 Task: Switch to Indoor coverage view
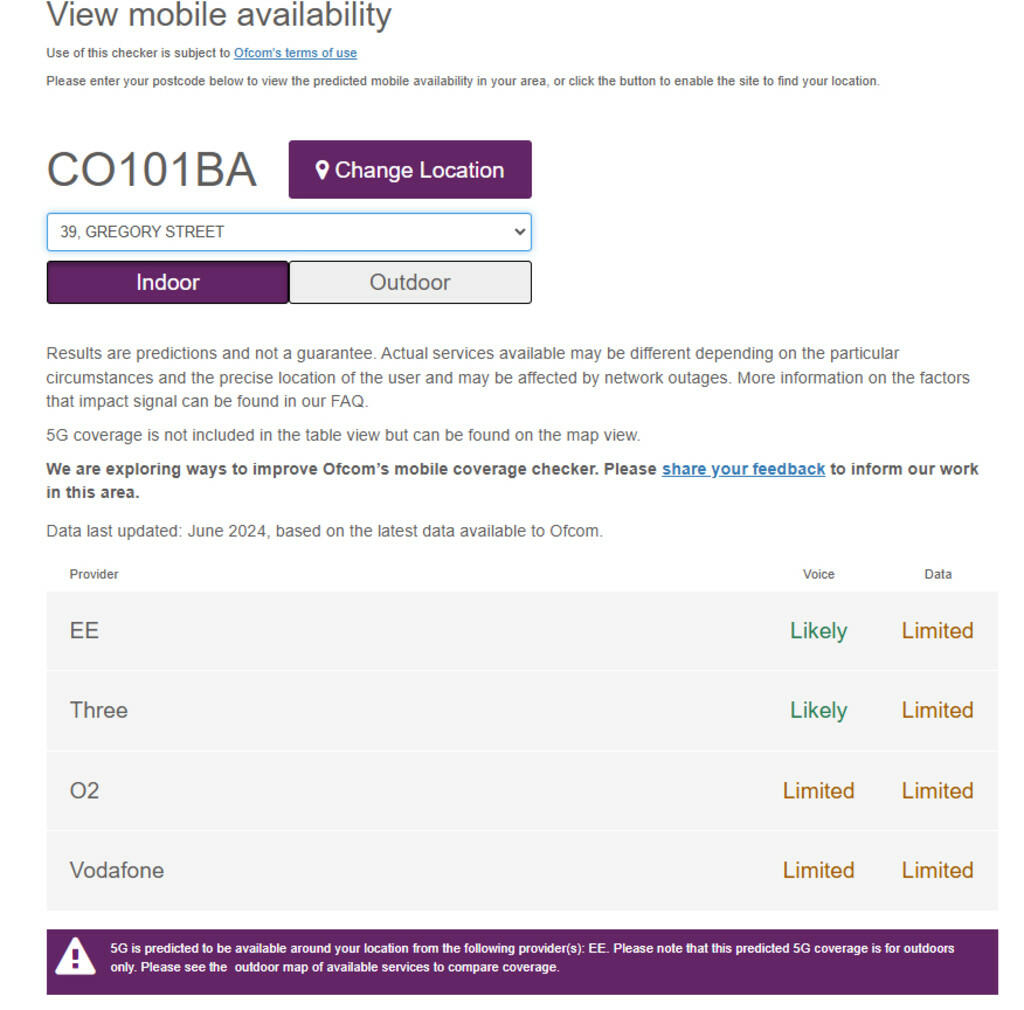[168, 282]
